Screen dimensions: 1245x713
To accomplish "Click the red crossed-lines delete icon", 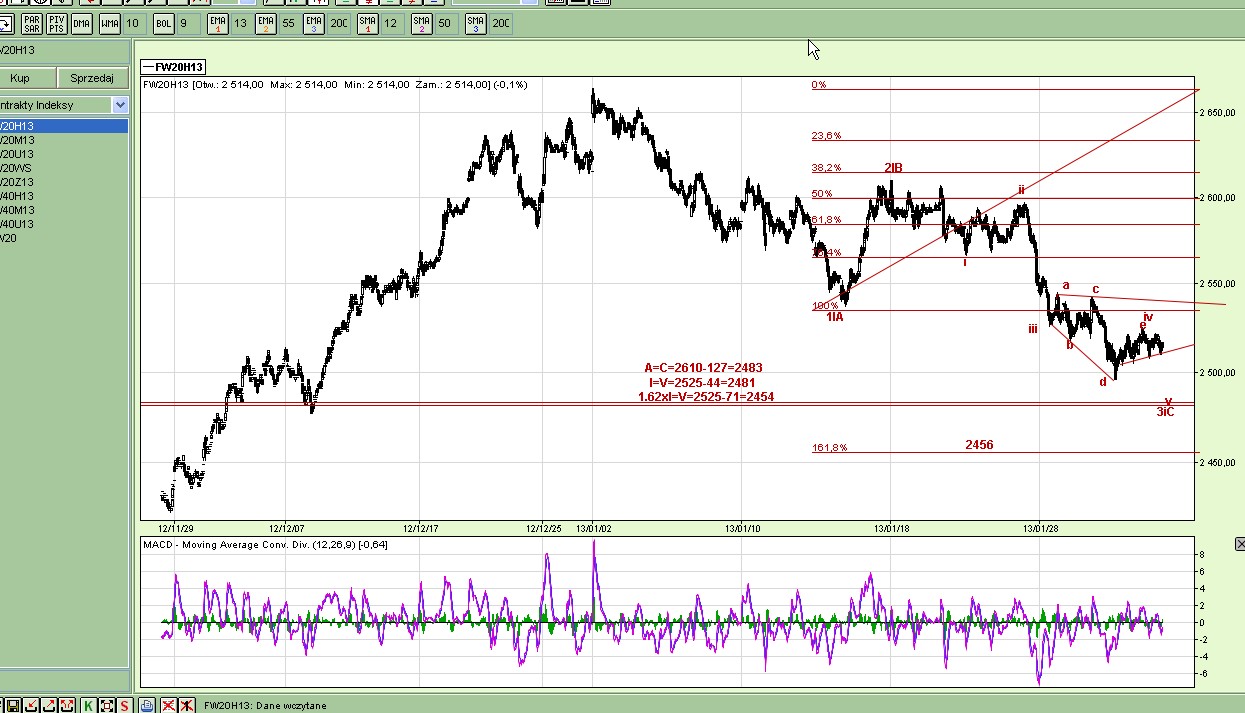I will pos(168,705).
